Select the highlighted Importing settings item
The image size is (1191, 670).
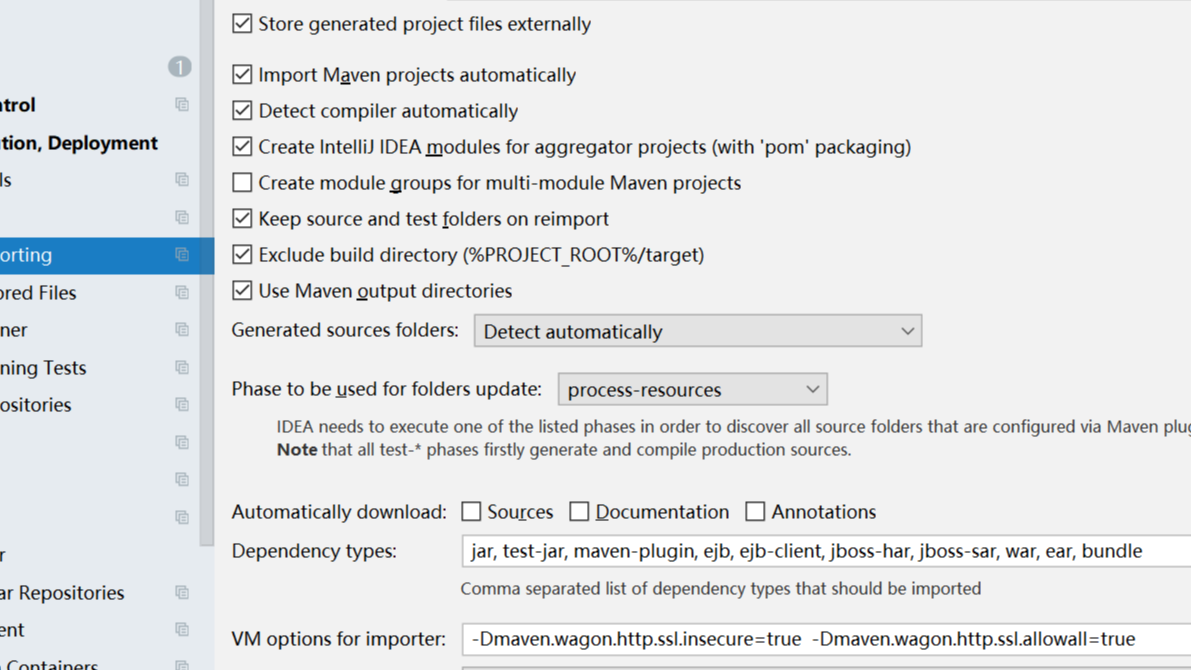pos(30,255)
